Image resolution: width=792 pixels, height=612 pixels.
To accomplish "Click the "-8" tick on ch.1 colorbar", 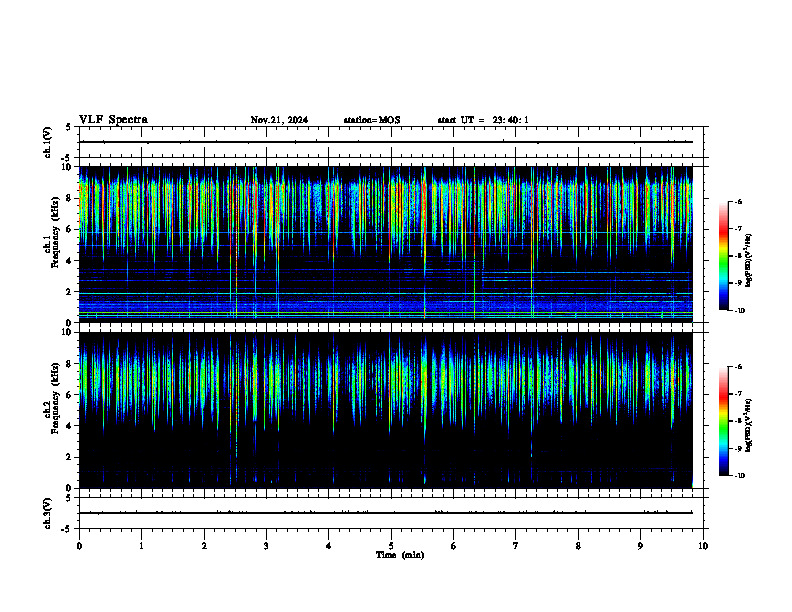I will [738, 256].
